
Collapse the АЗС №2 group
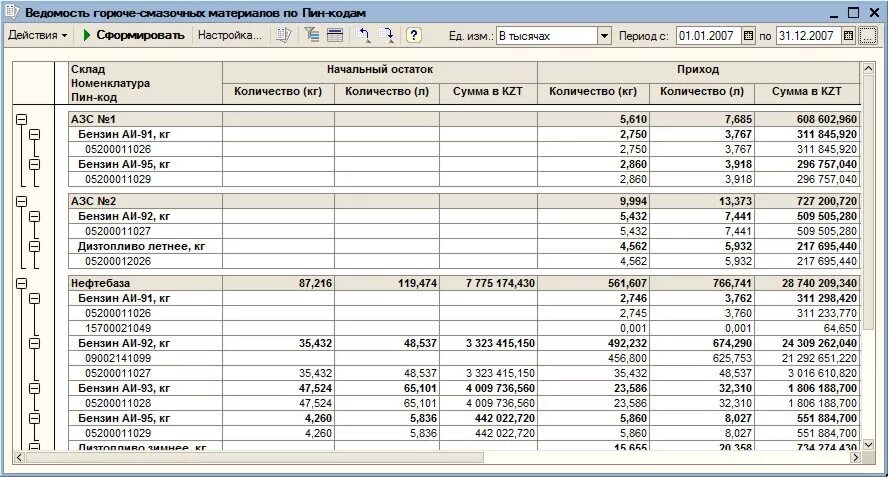click(22, 201)
